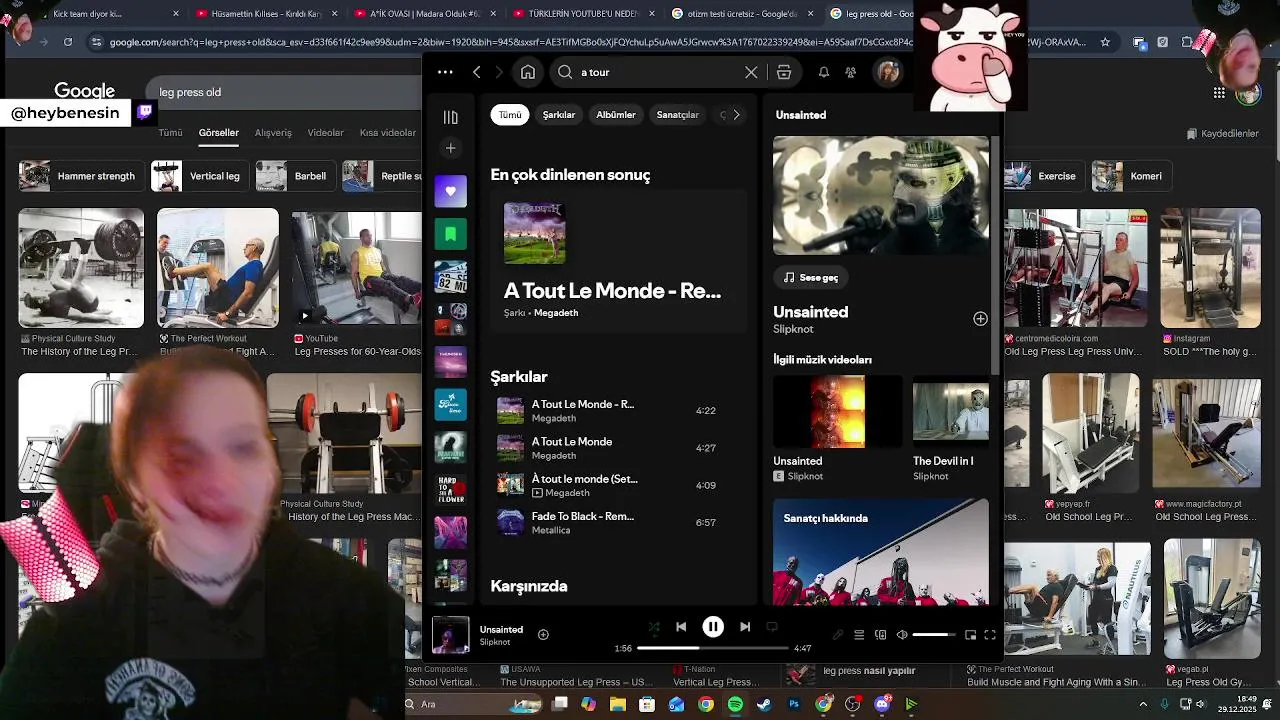Select the Şarkılar filter chip
The height and width of the screenshot is (720, 1280).
pyautogui.click(x=559, y=115)
